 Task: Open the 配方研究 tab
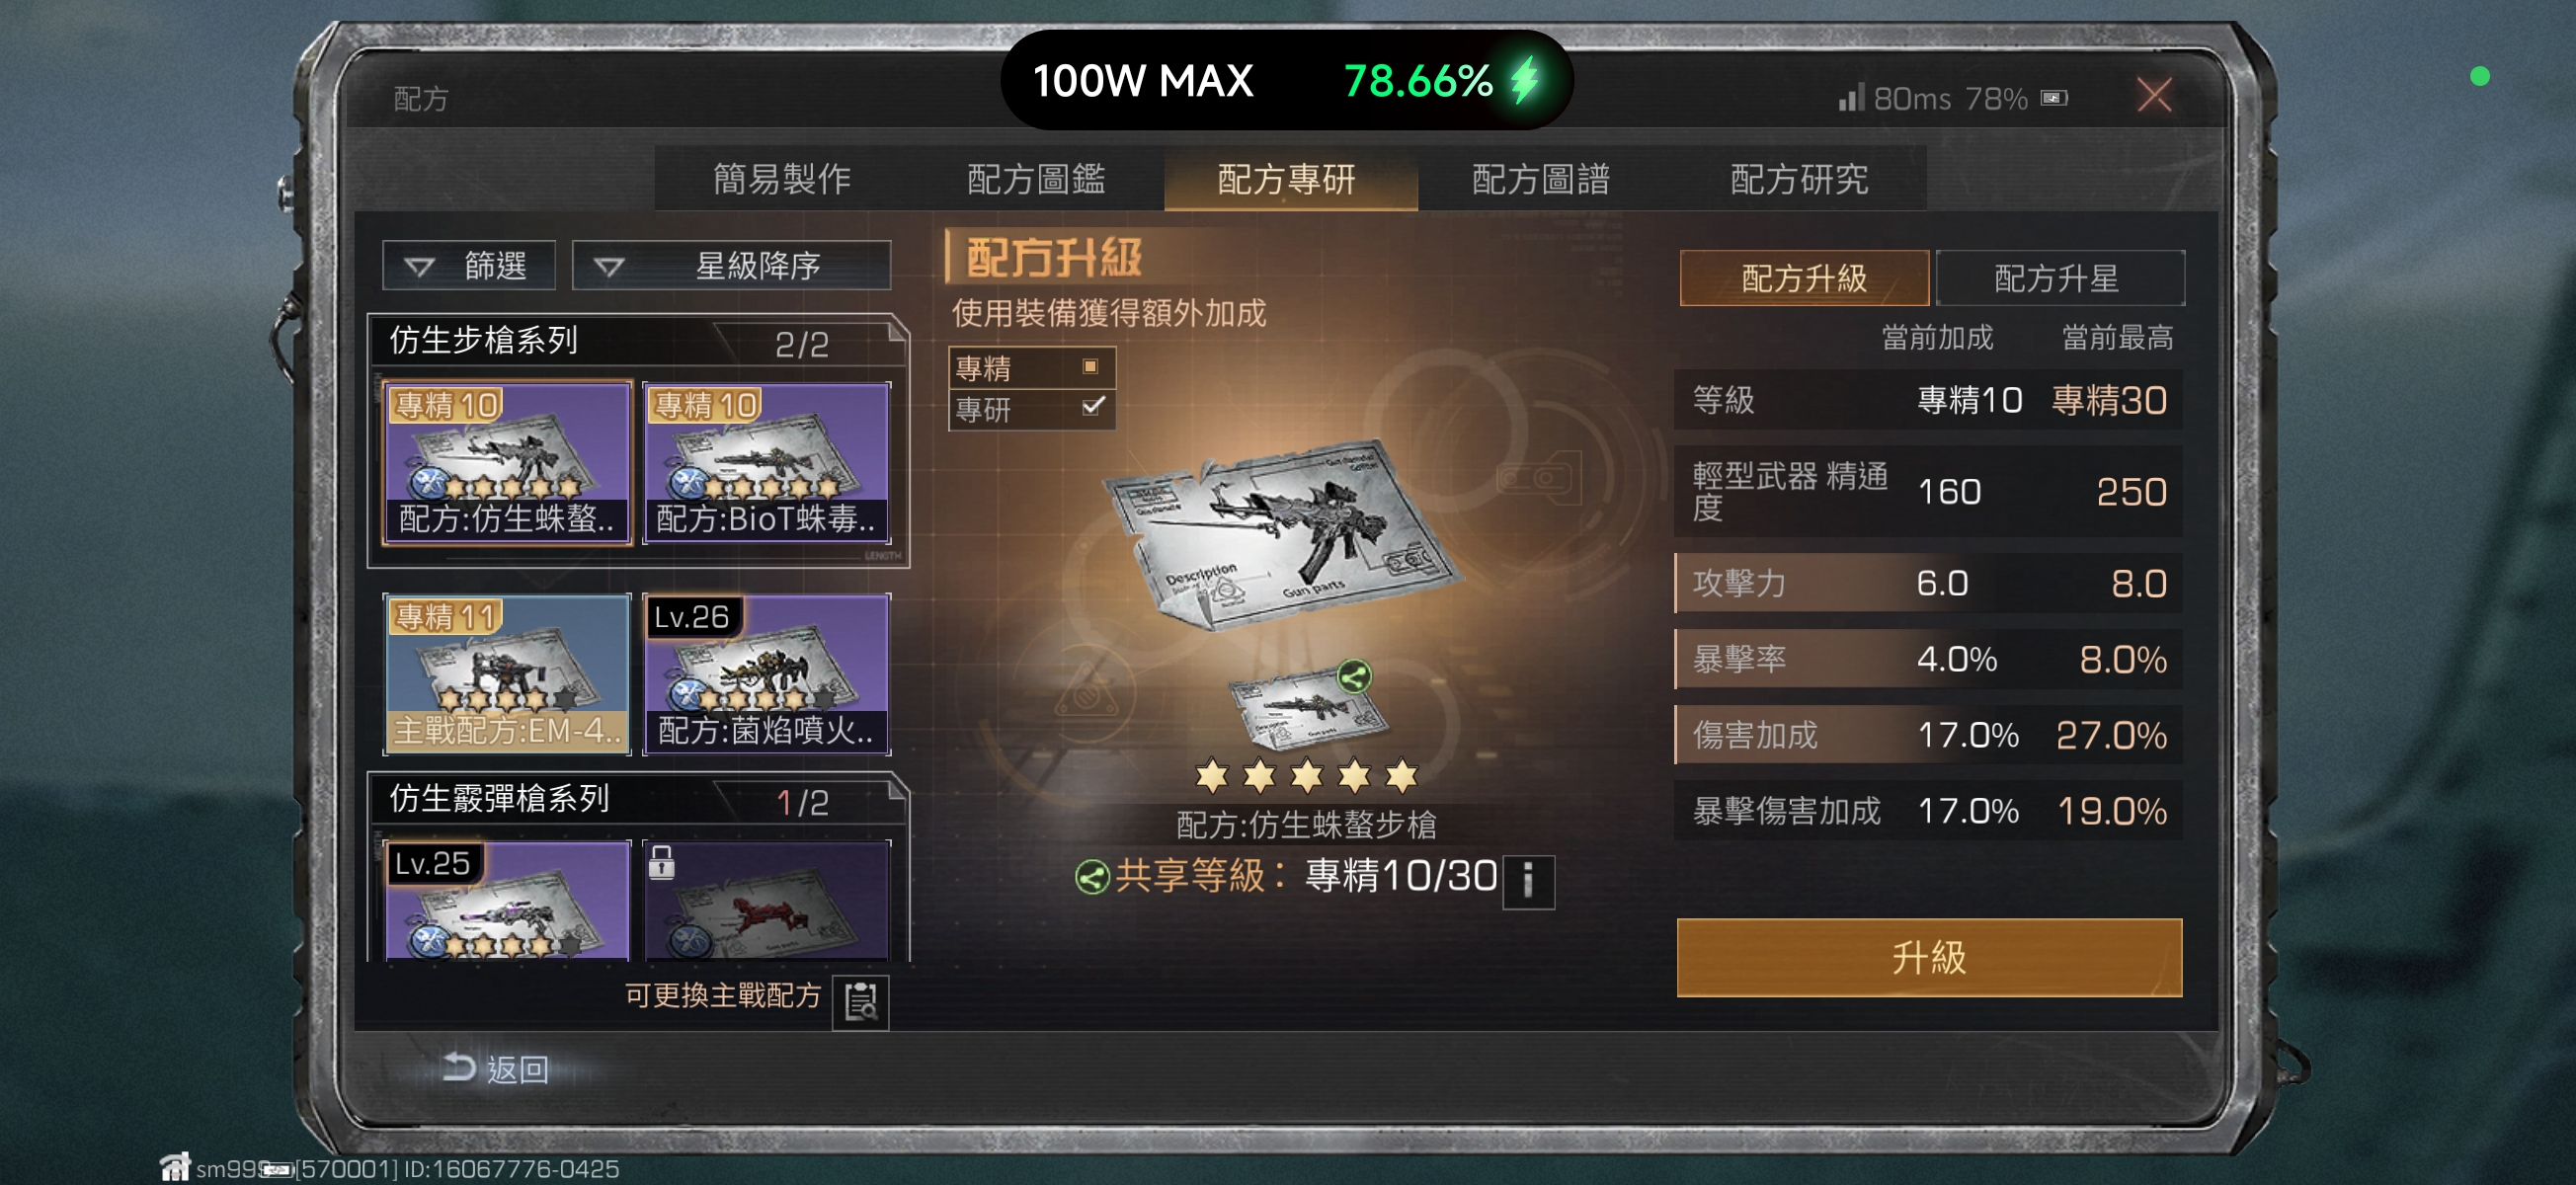[x=1798, y=179]
